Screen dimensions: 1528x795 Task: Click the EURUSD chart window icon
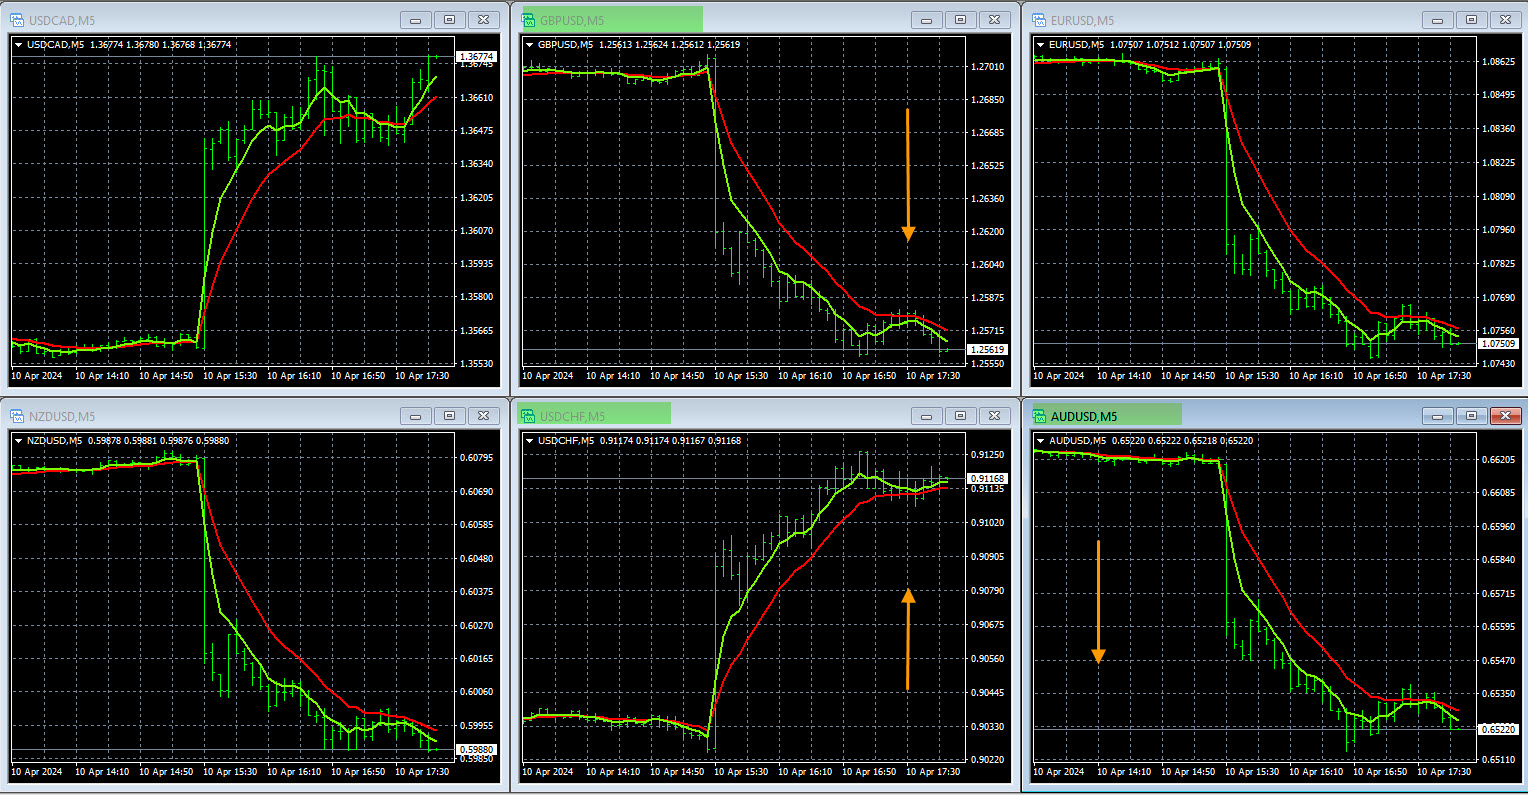[1039, 20]
